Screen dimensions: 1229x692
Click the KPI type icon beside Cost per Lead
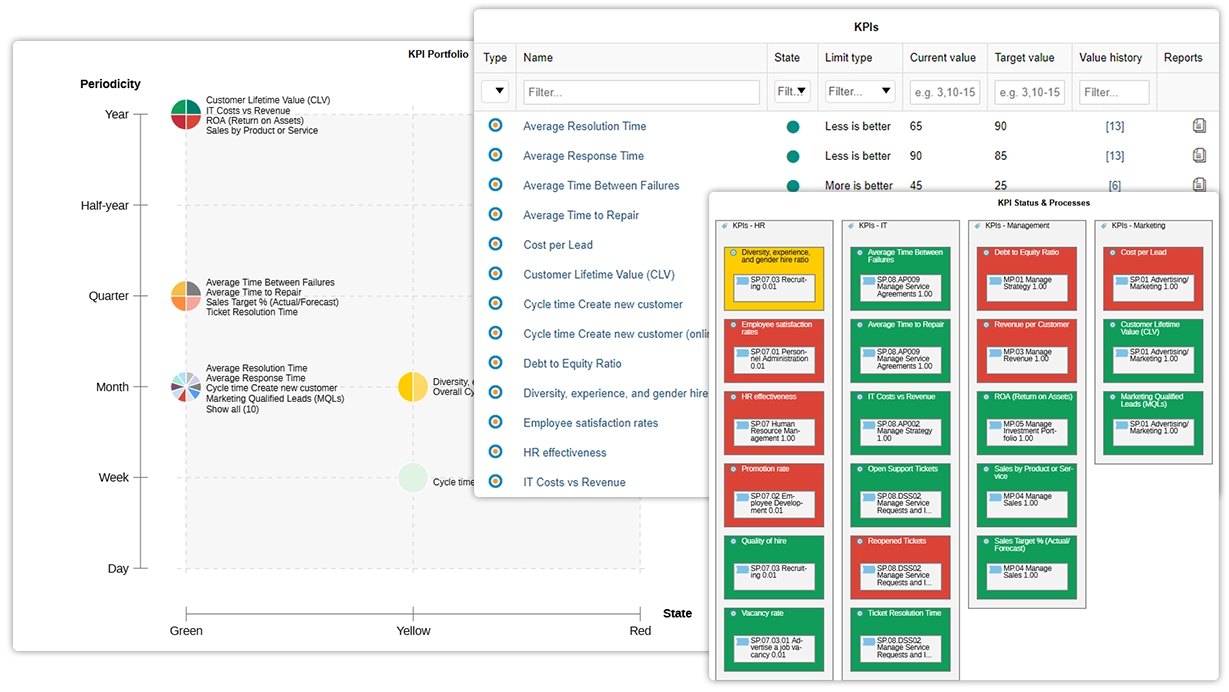(x=494, y=244)
